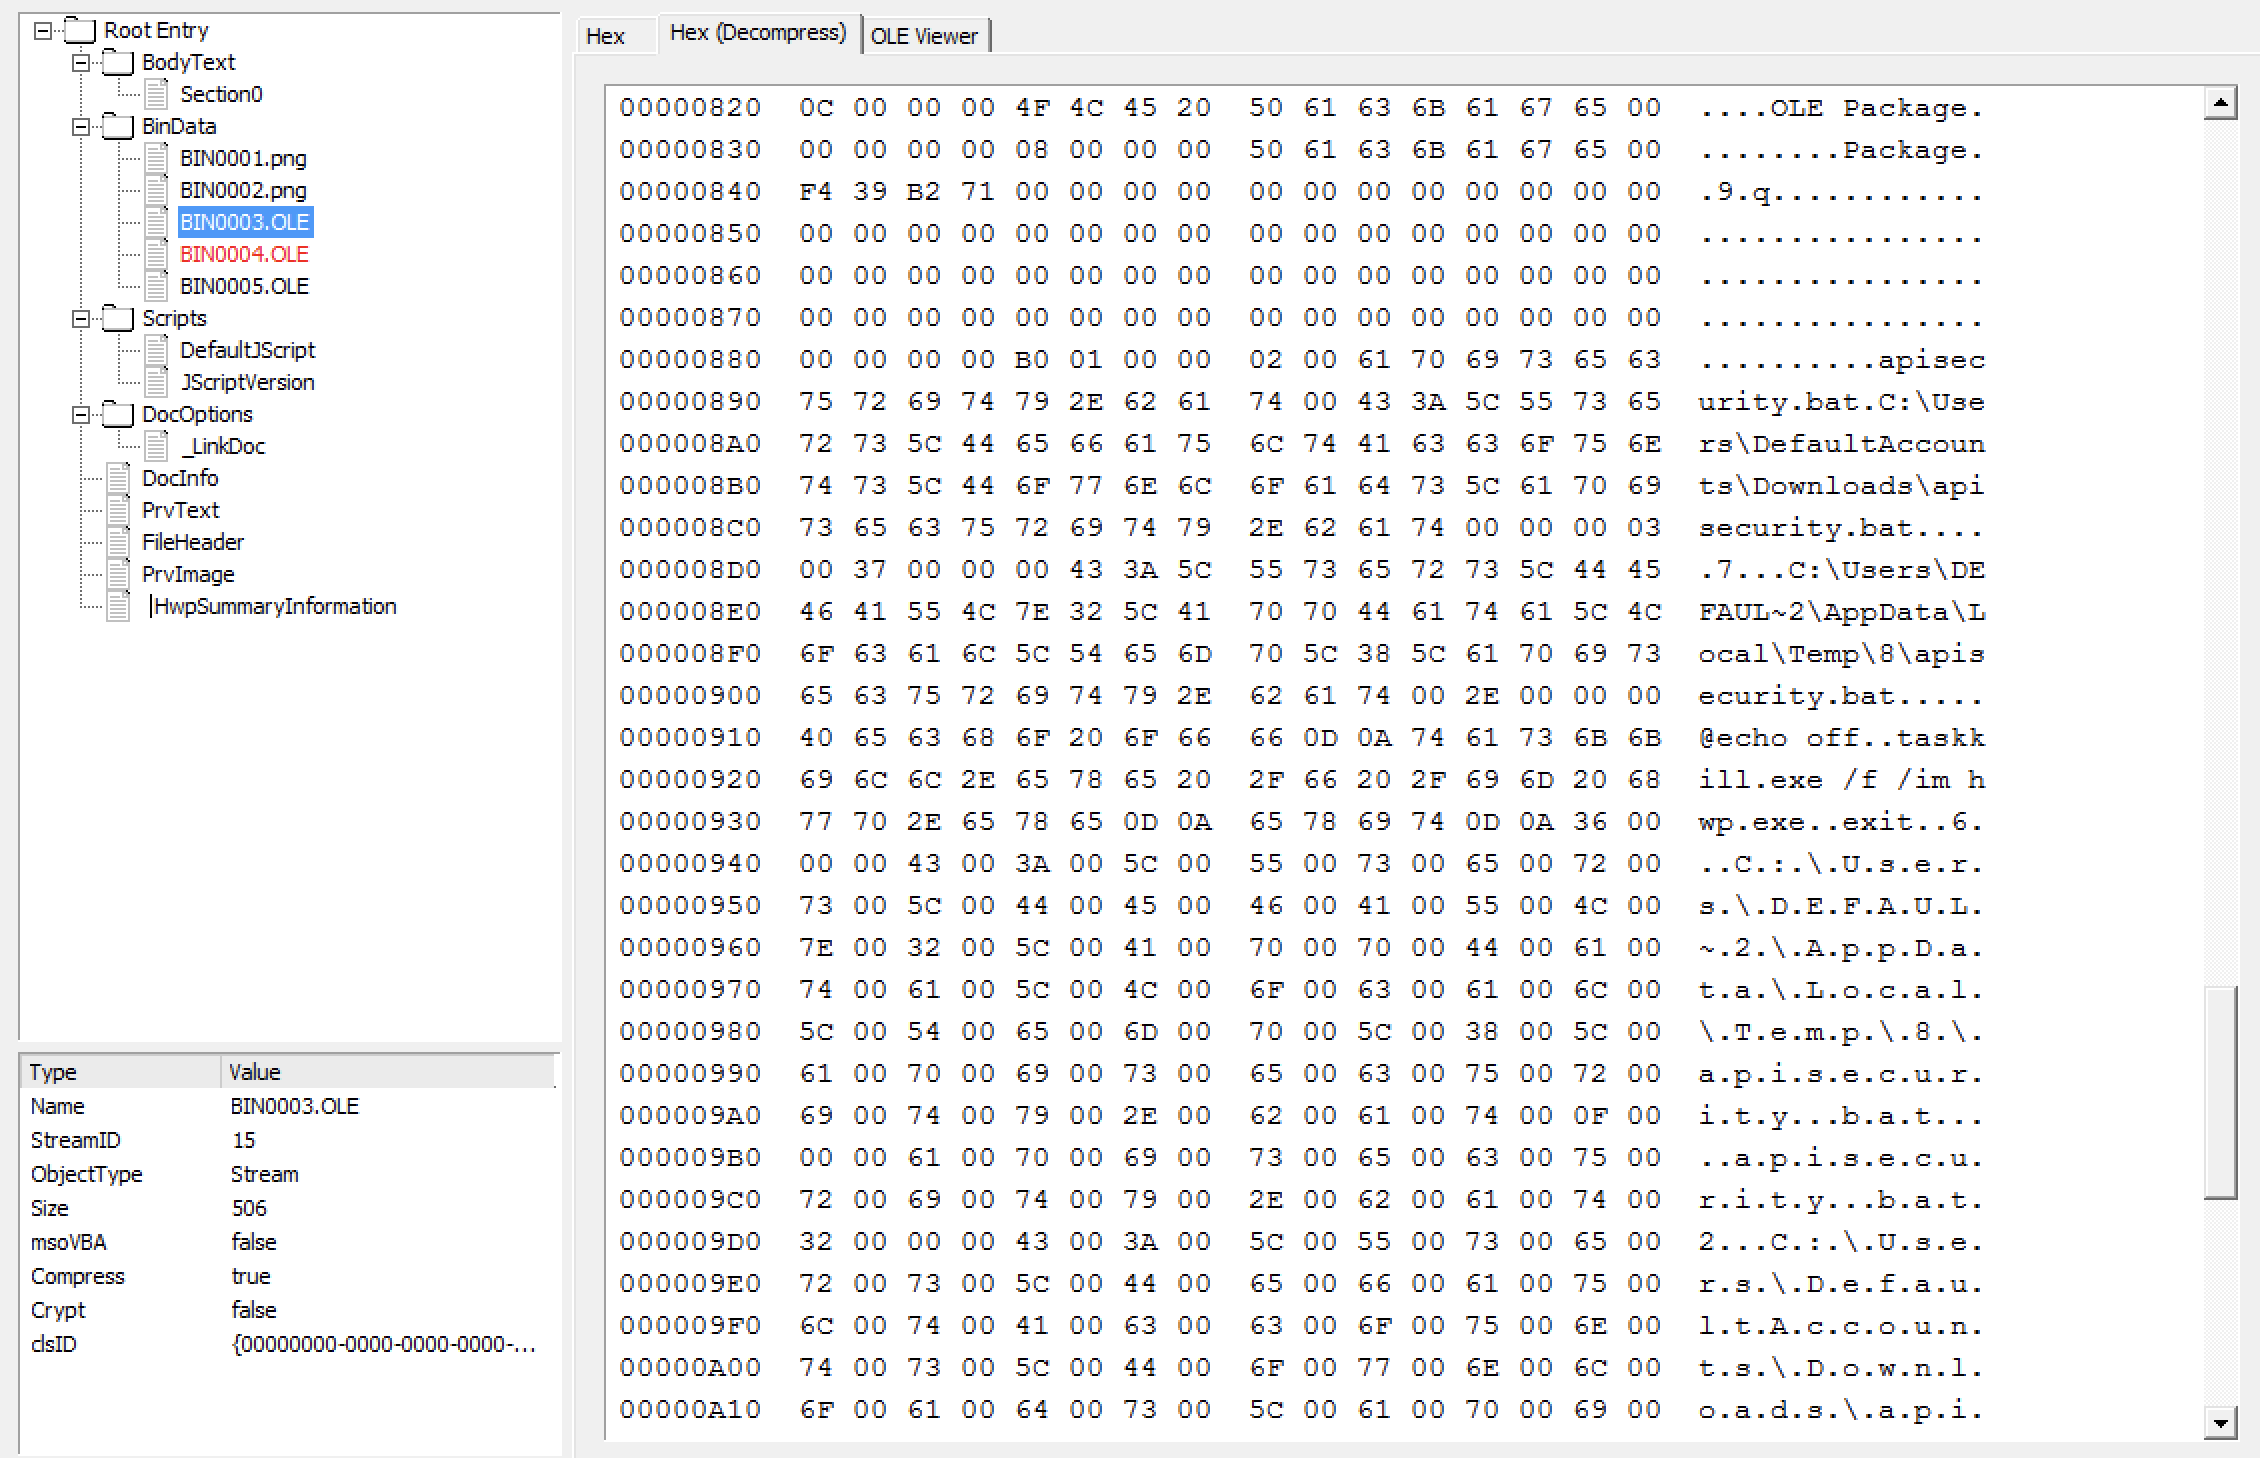Click the Root Entry folder icon

pyautogui.click(x=80, y=30)
